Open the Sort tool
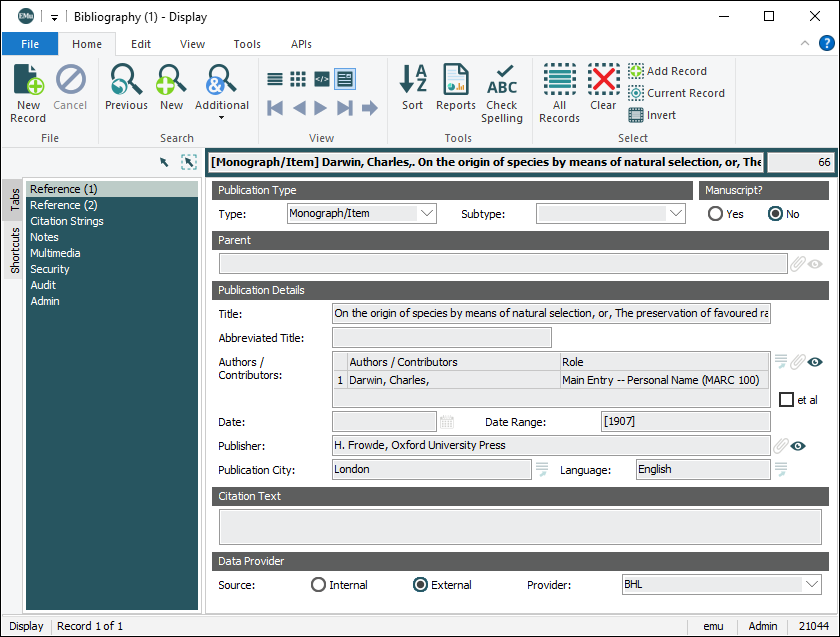 (x=412, y=88)
